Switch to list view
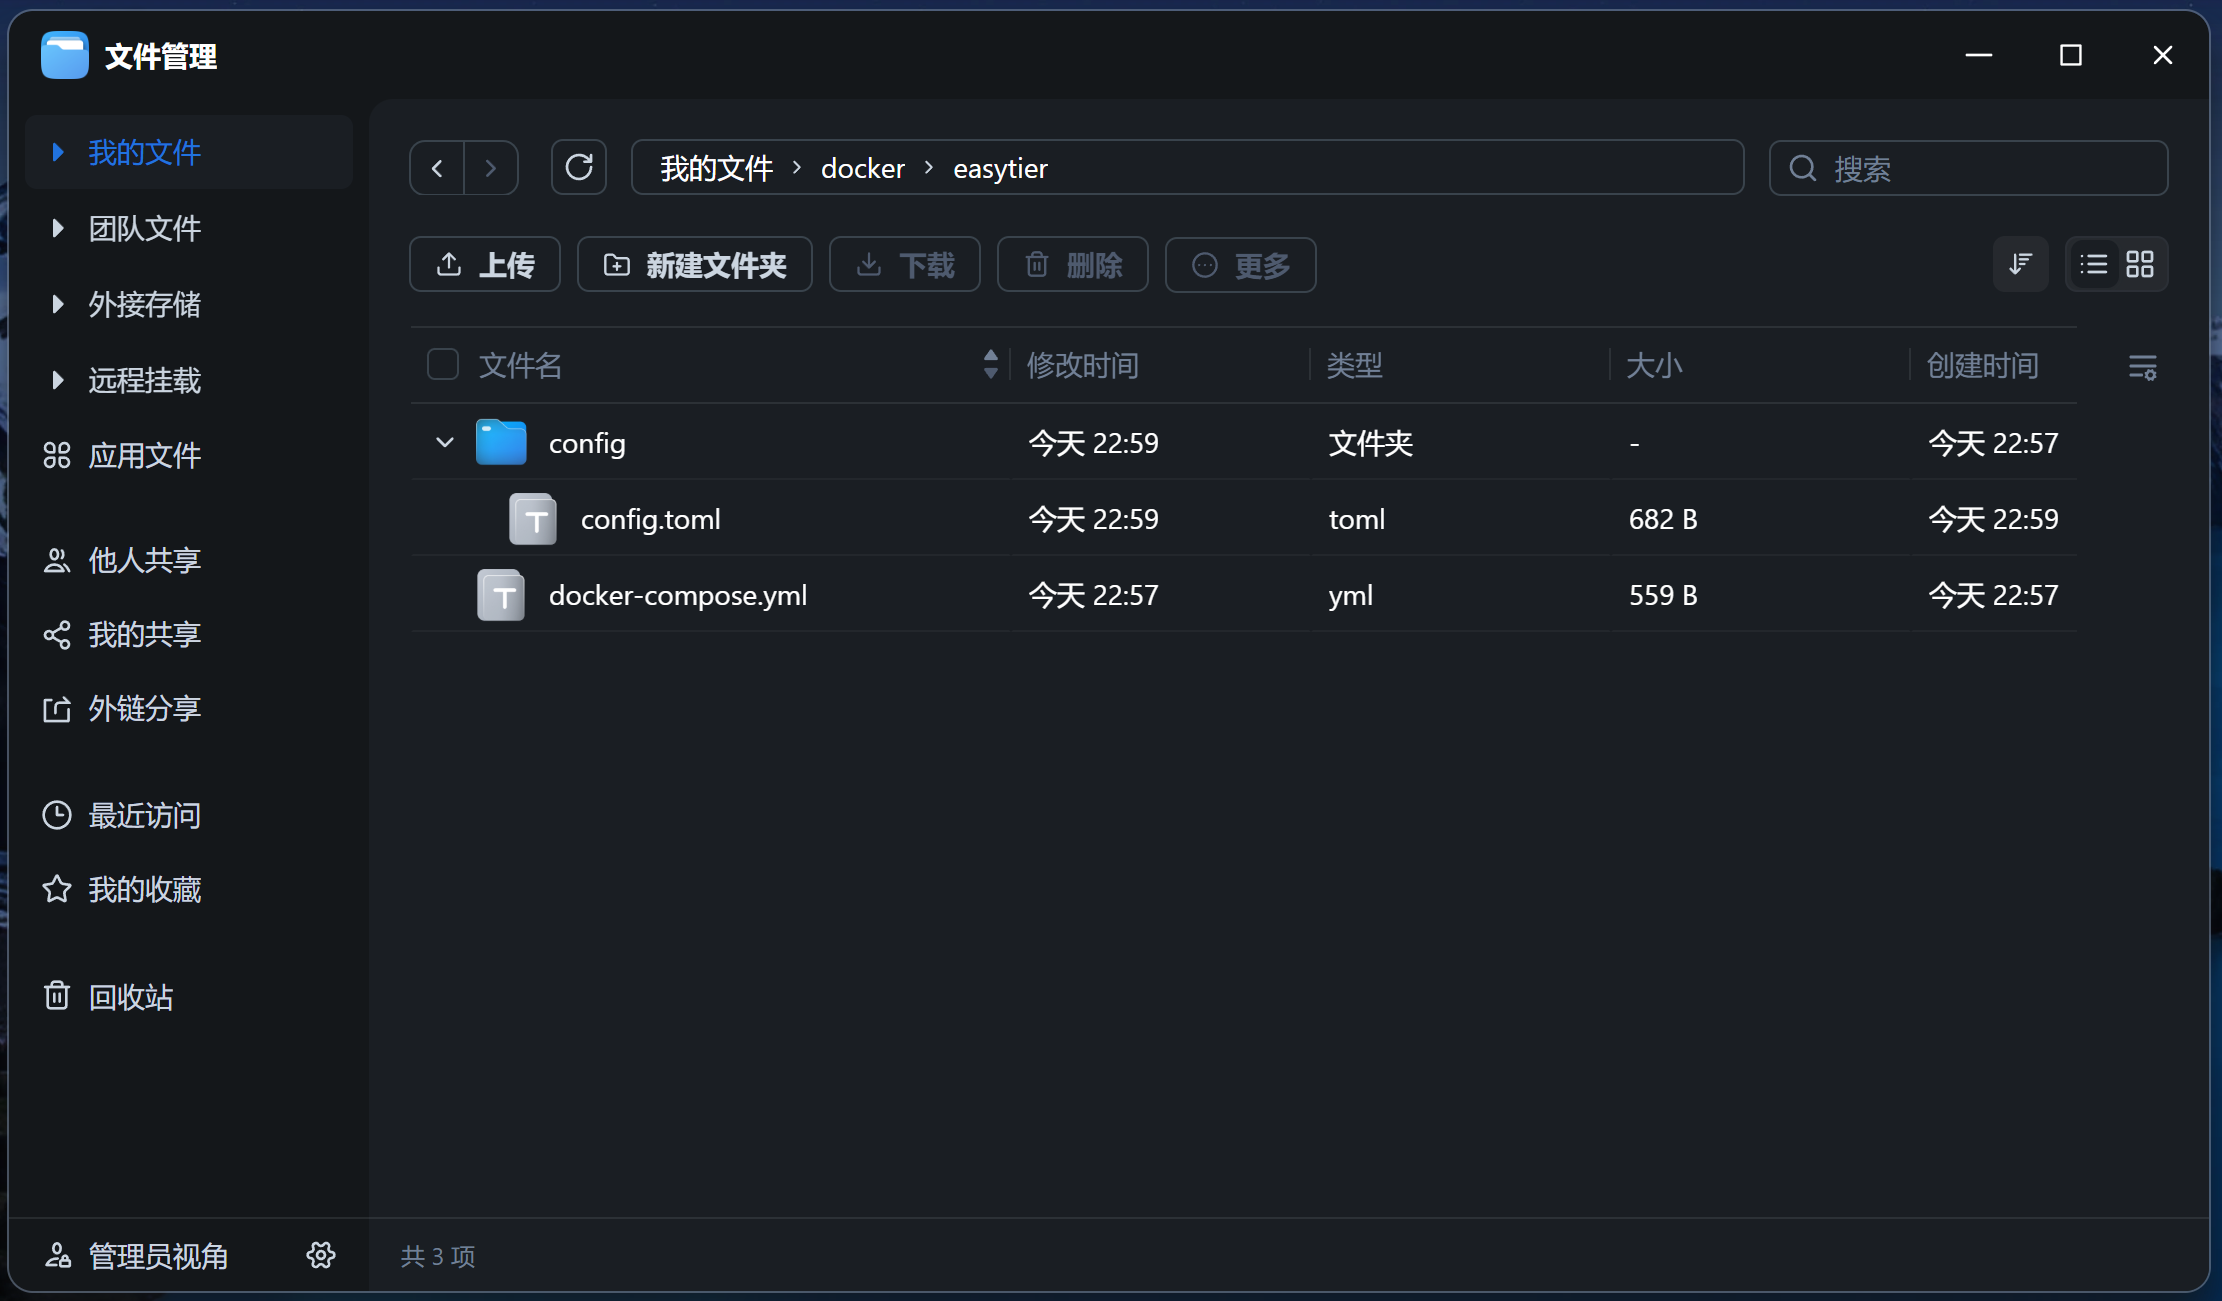Screen dimensions: 2222x1301 click(2093, 264)
